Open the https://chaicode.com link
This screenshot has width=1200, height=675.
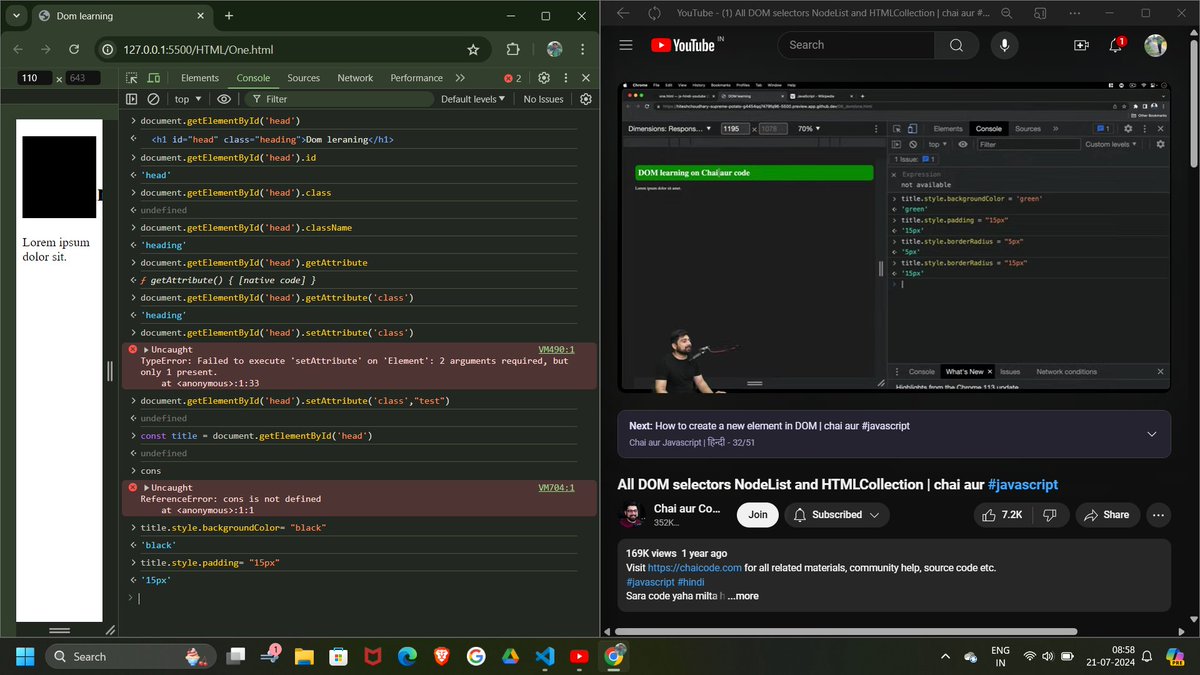(x=695, y=567)
